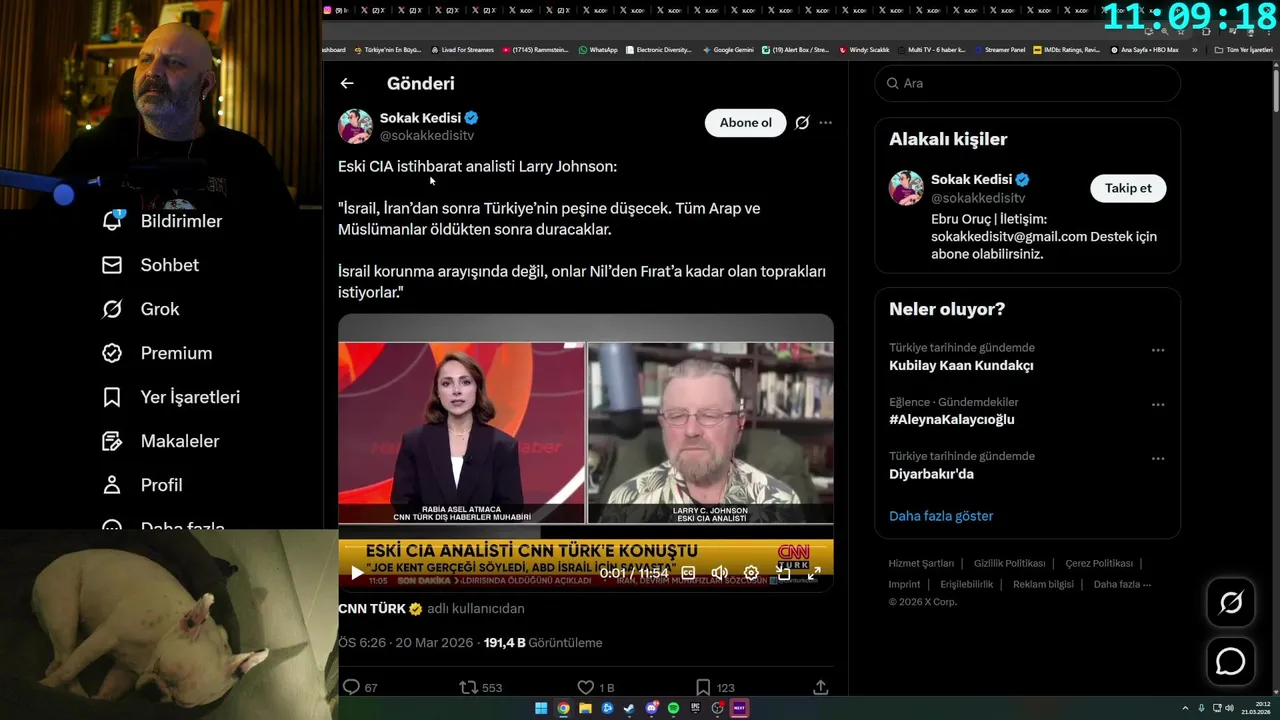The width and height of the screenshot is (1280, 720).
Task: Enter fullscreen on the video
Action: click(x=814, y=573)
